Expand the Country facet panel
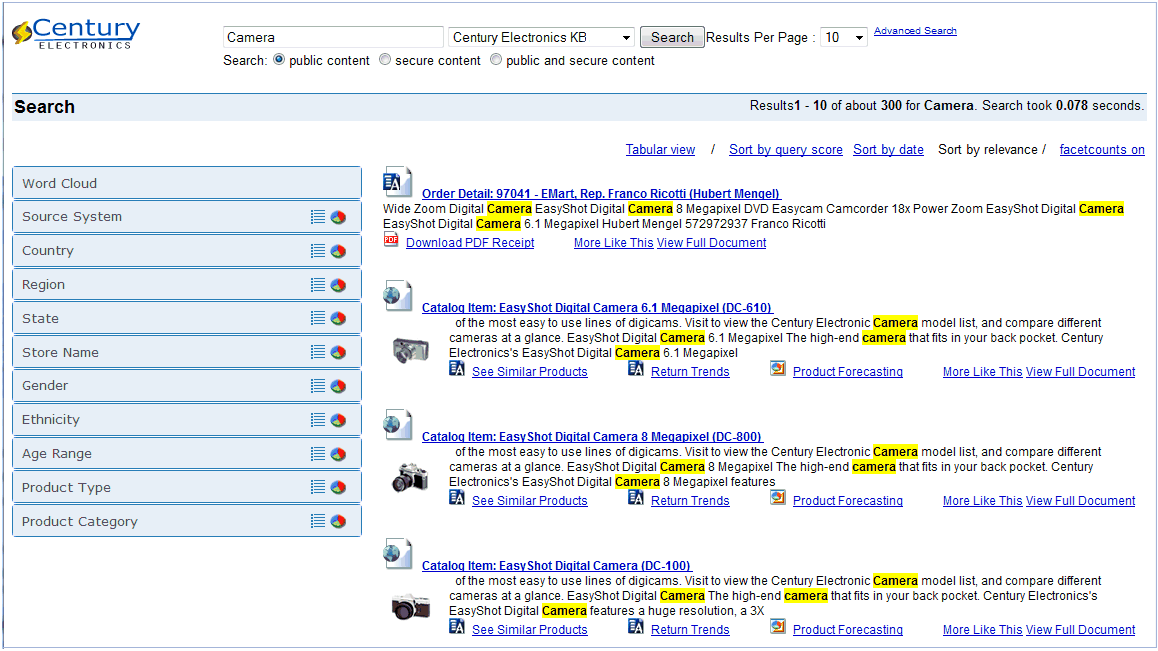 click(x=187, y=250)
